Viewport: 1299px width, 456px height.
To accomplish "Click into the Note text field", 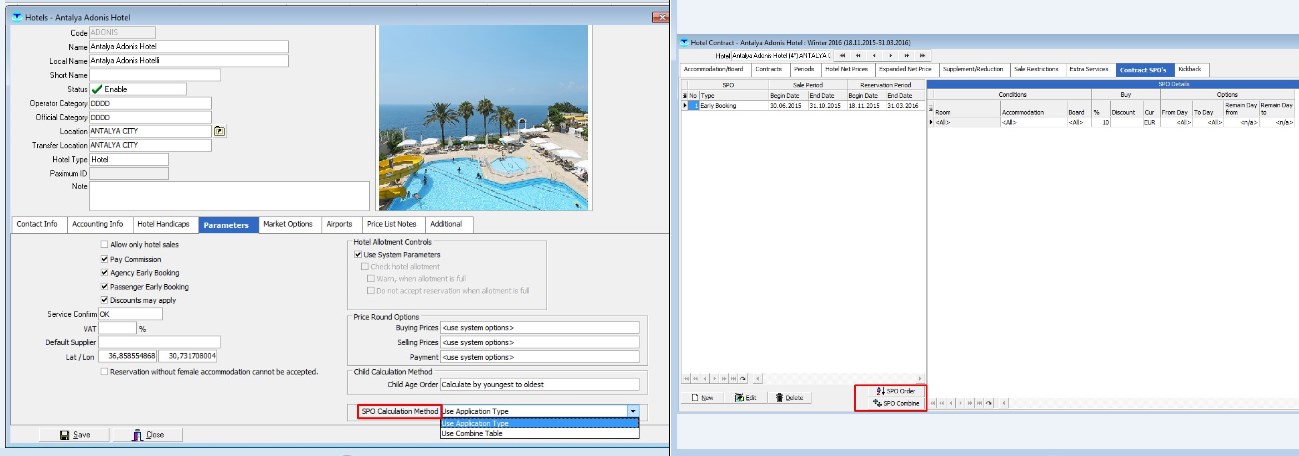I will point(229,196).
